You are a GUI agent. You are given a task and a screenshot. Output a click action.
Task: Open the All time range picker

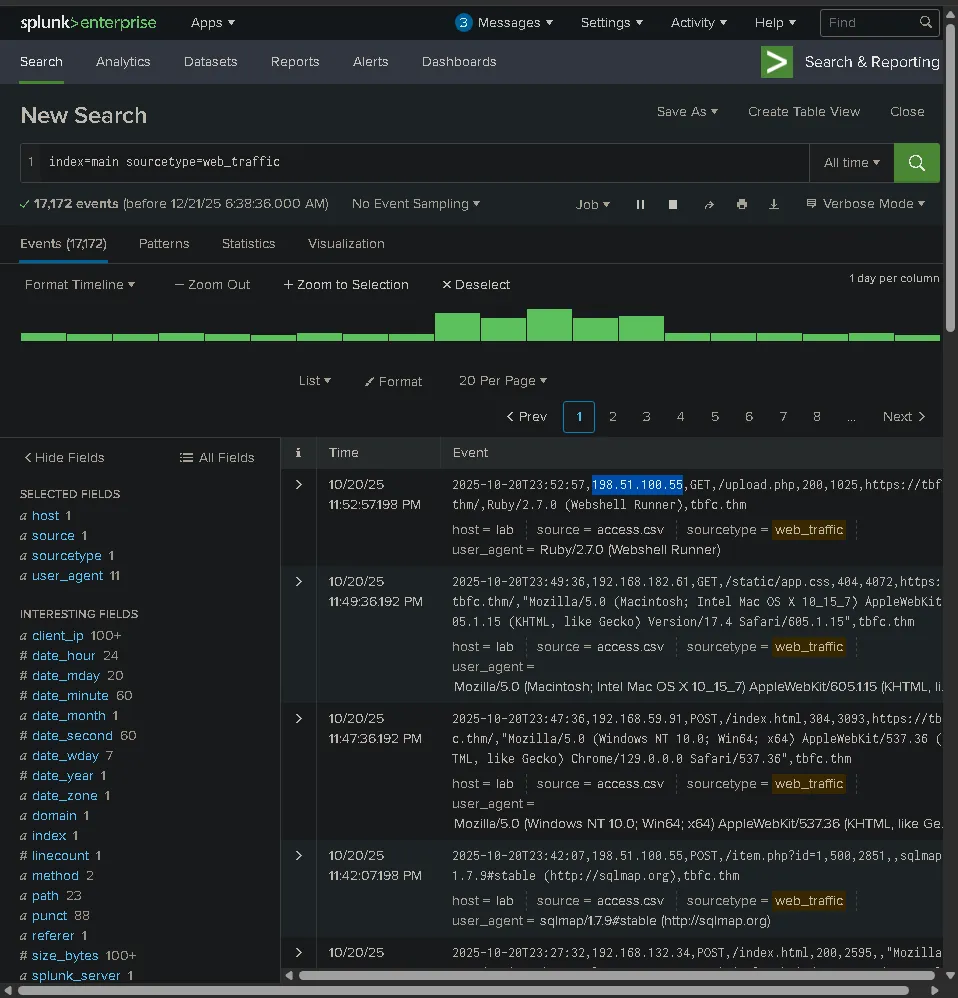[x=851, y=162]
